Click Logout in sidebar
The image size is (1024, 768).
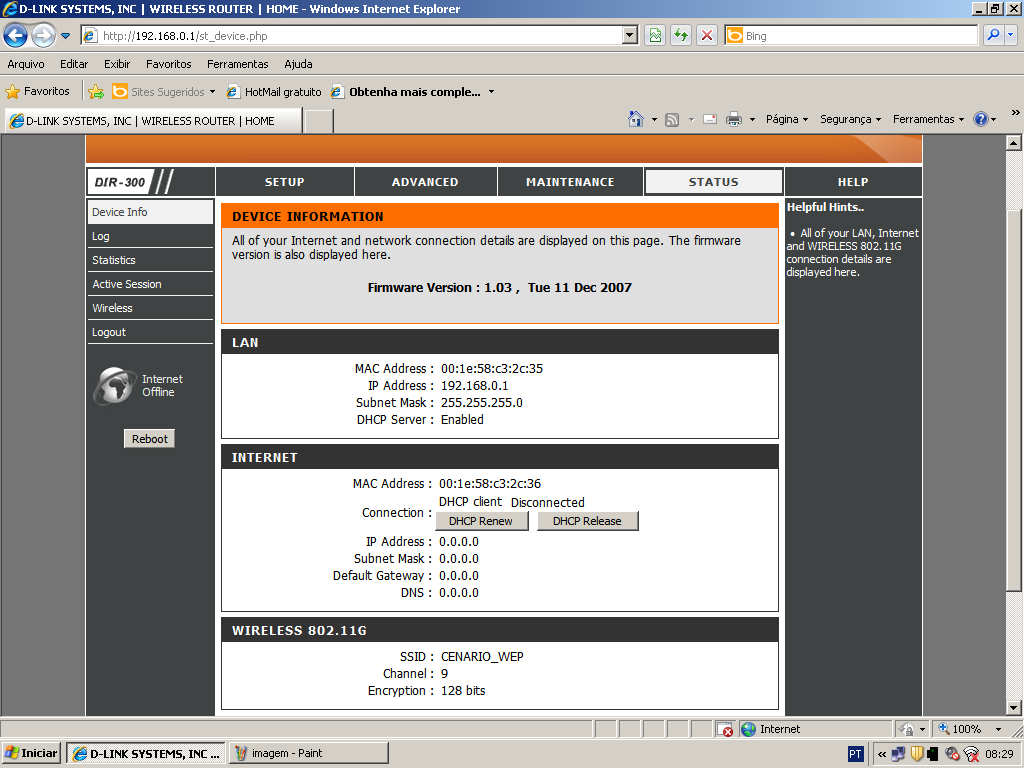click(150, 332)
